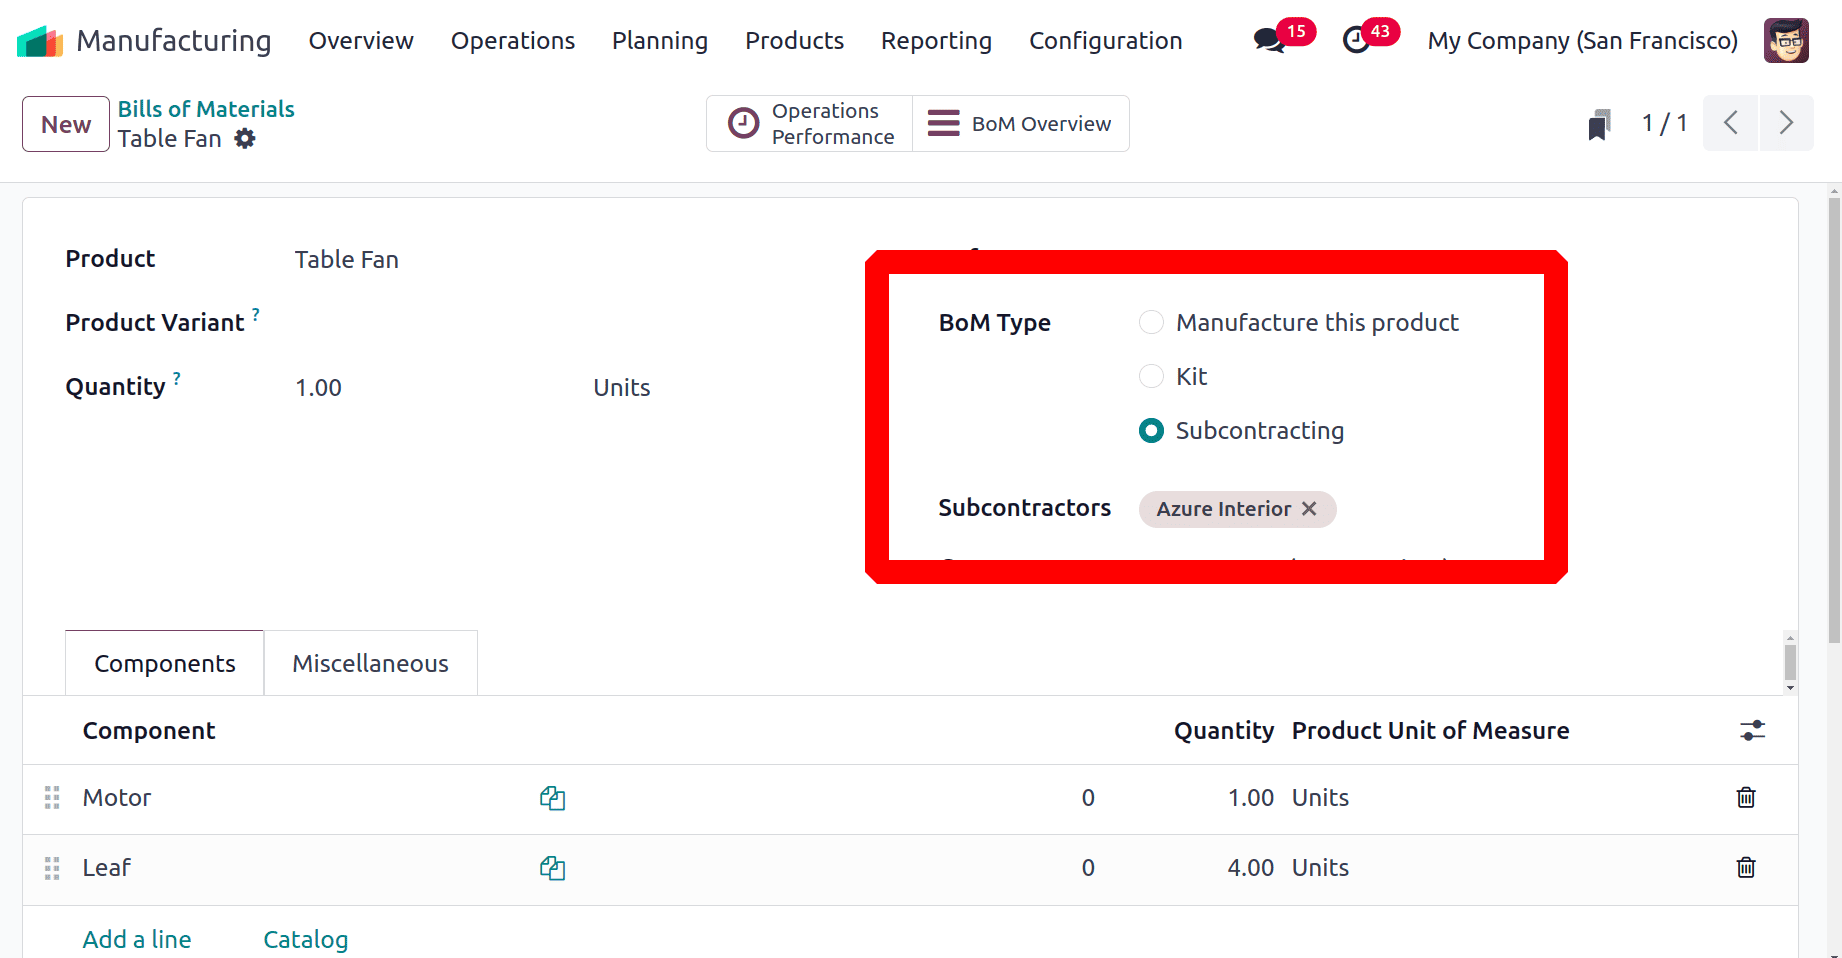Click the Leaf component name cell
Image resolution: width=1842 pixels, height=958 pixels.
coord(107,868)
